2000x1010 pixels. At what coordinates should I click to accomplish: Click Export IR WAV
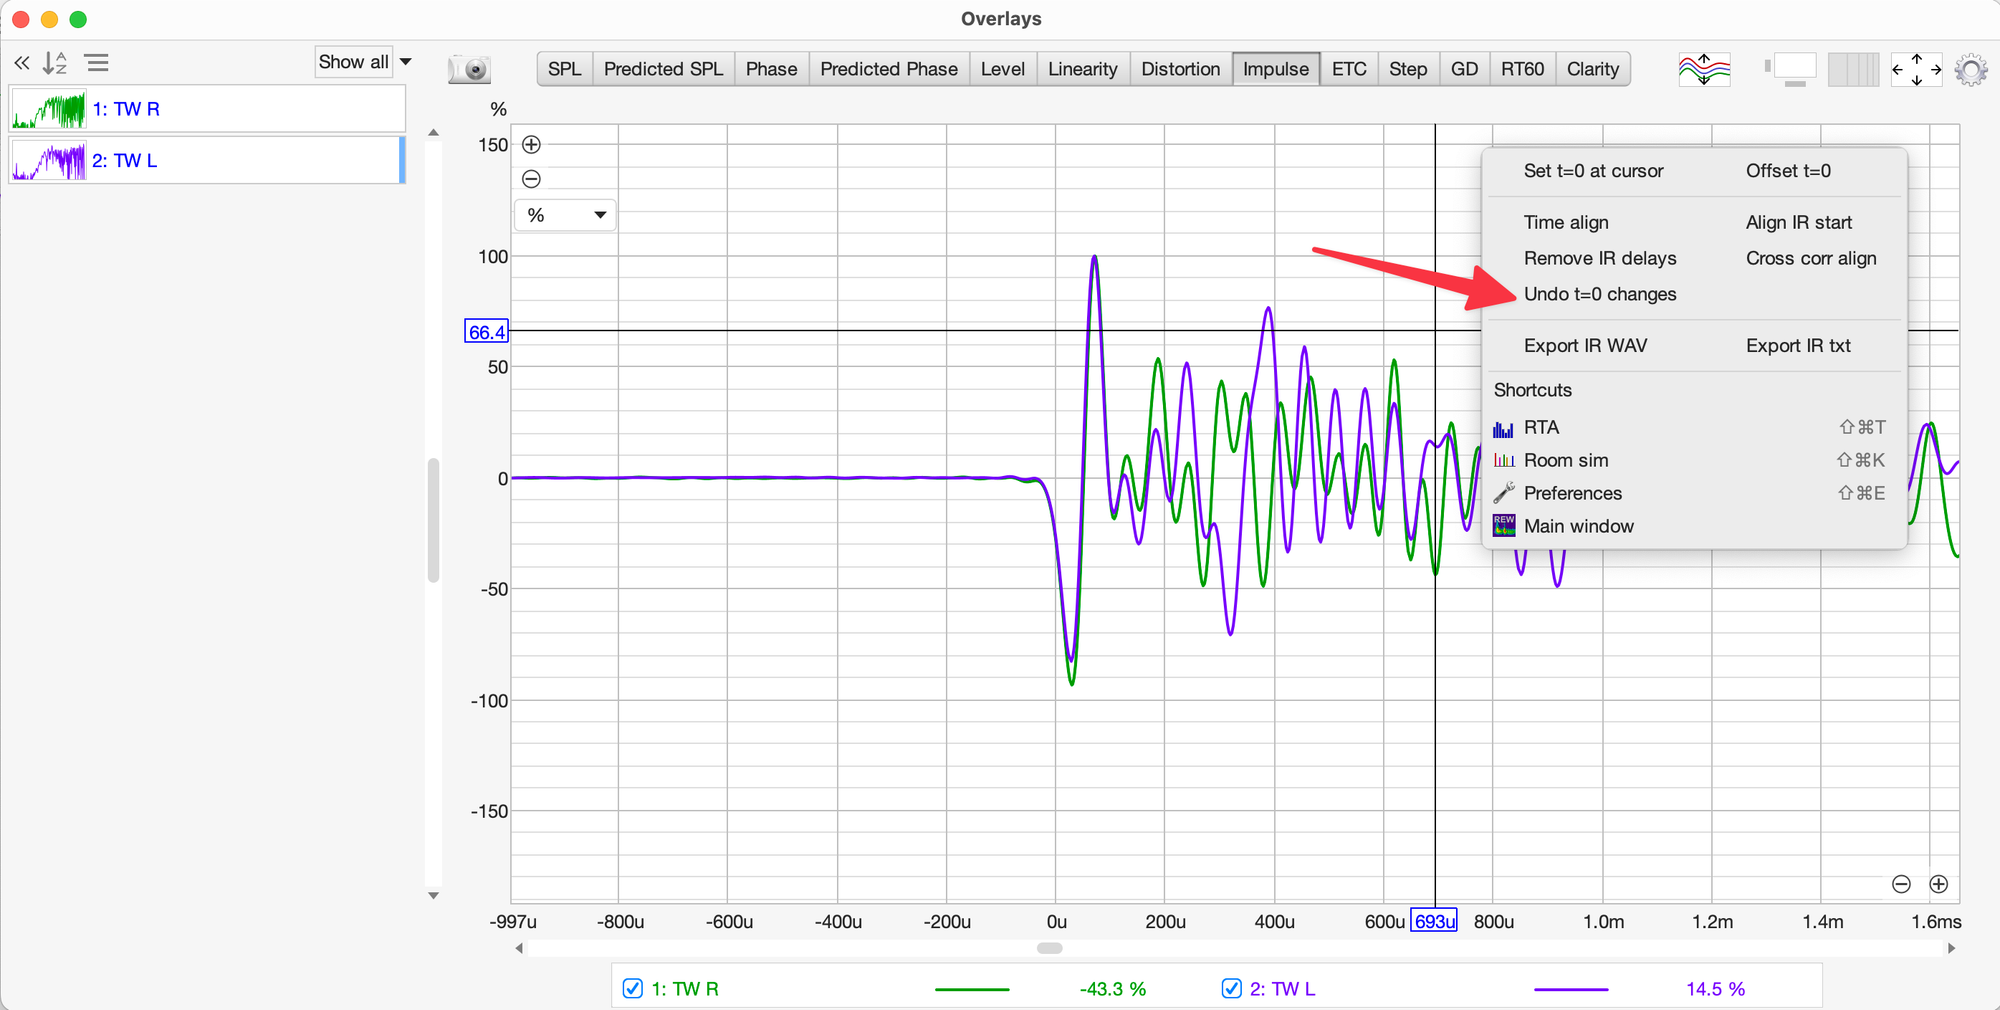click(1585, 345)
